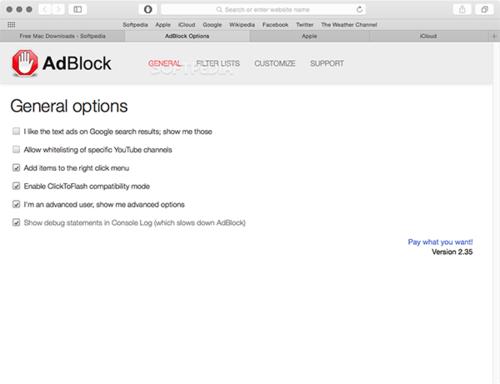Open the Top Sites grid icon
This screenshot has width=500, height=384.
tap(11, 25)
